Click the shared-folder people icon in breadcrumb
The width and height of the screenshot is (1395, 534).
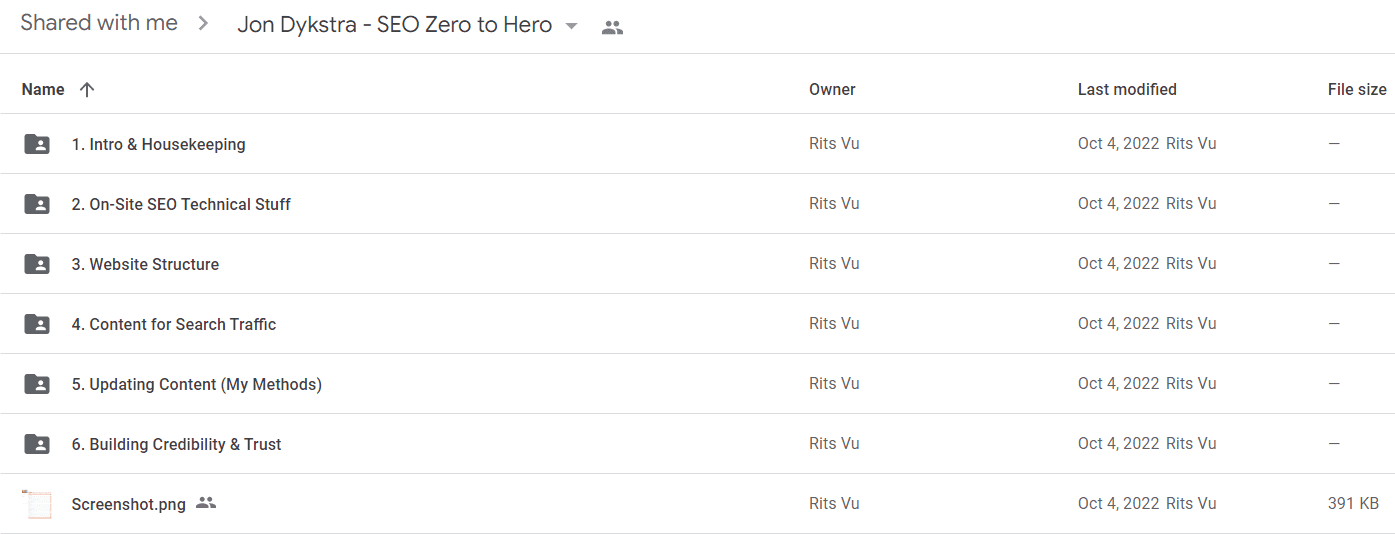coord(613,27)
